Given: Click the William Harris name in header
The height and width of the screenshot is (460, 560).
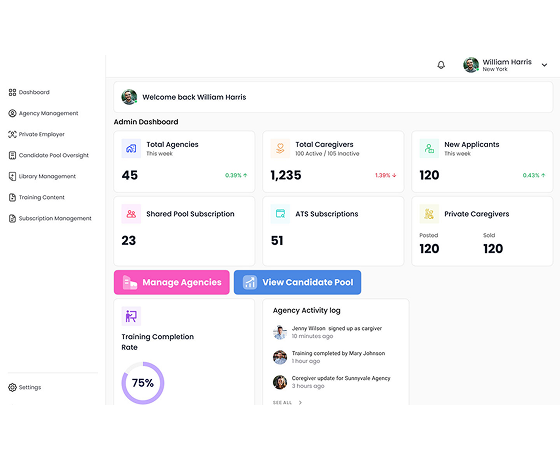Looking at the screenshot, I should (507, 62).
